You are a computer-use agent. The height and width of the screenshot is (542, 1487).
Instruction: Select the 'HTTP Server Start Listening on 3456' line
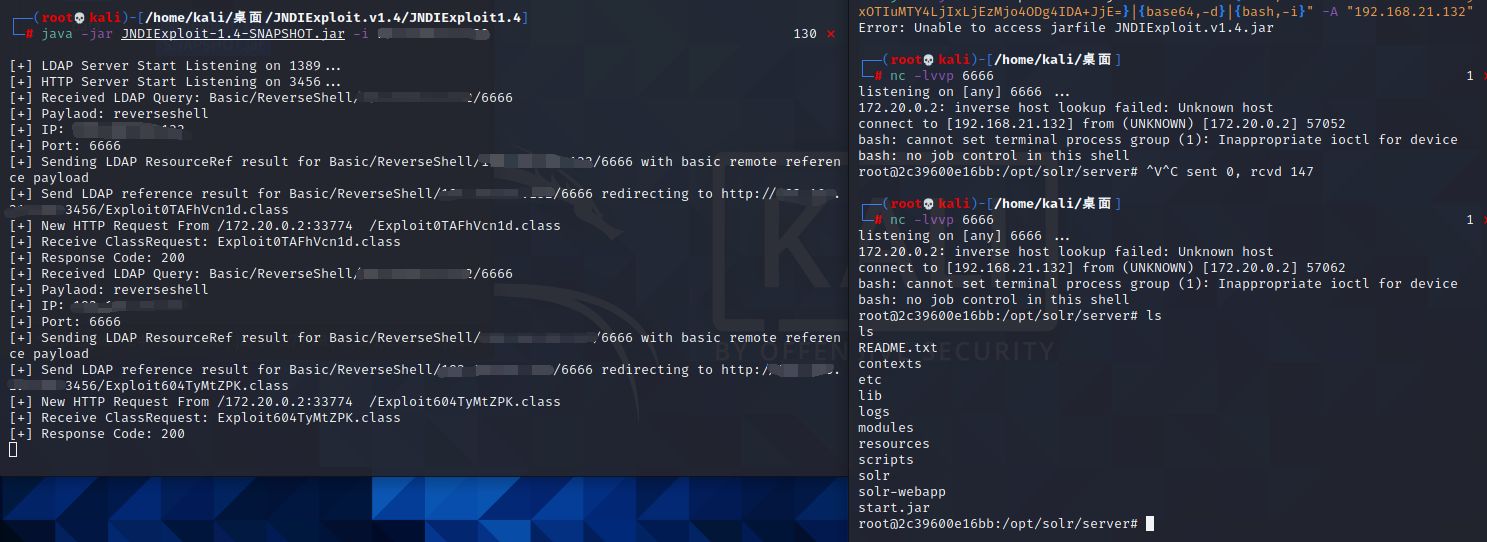(x=175, y=82)
